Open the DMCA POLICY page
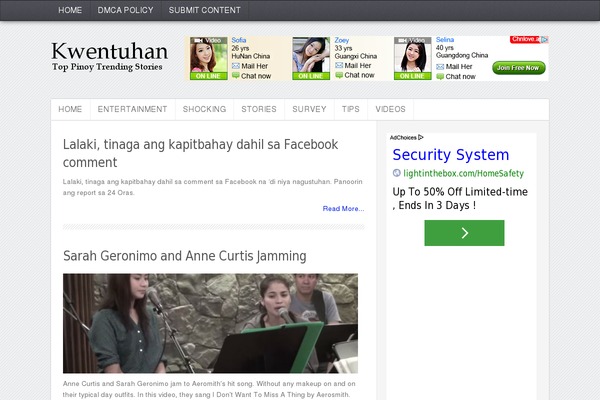This screenshot has width=600, height=400. coord(125,10)
